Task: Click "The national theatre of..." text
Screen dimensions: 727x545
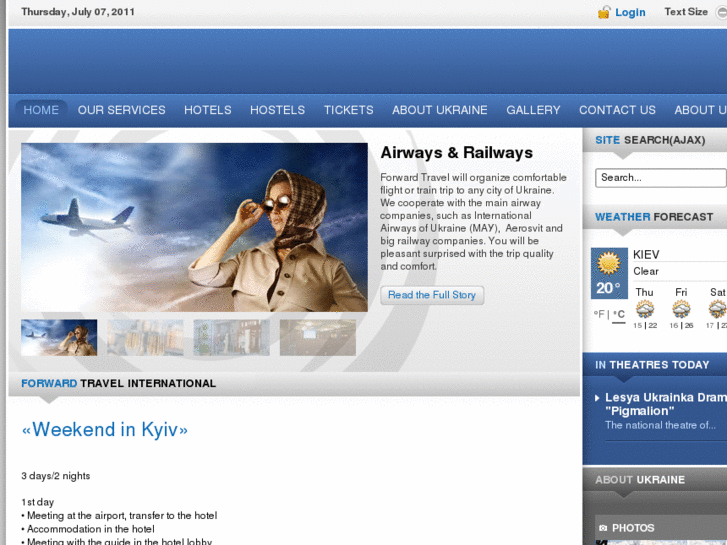Action: (660, 425)
